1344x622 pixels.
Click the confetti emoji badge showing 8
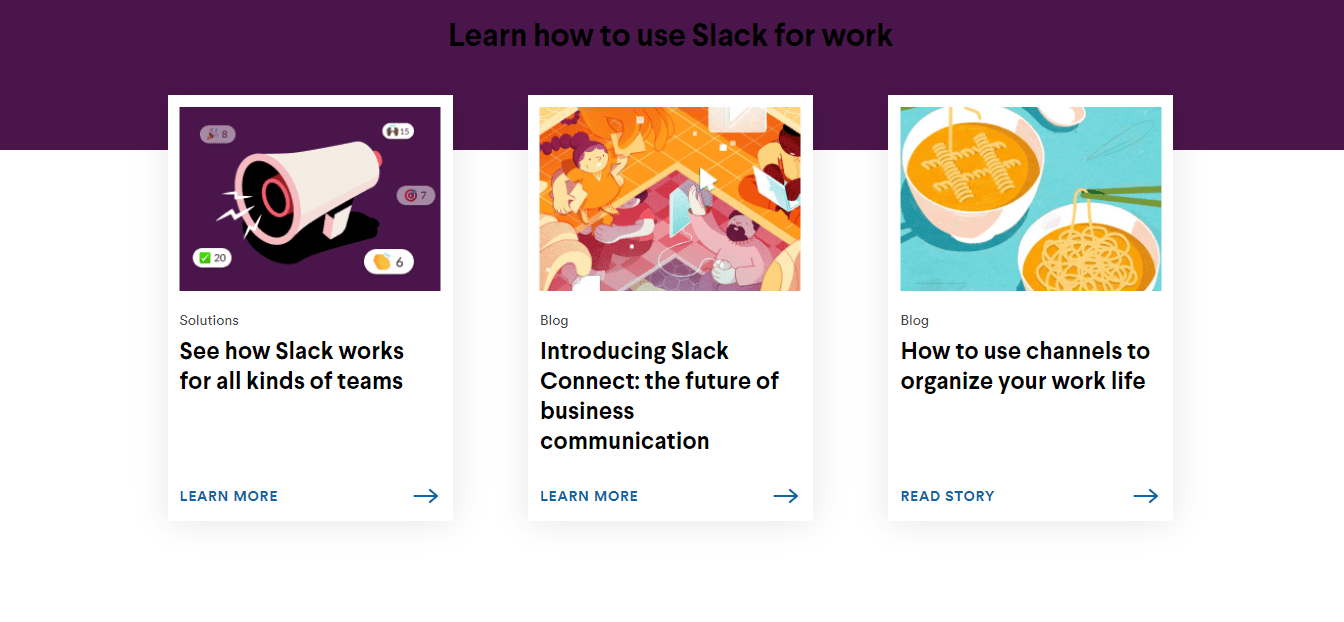(216, 133)
